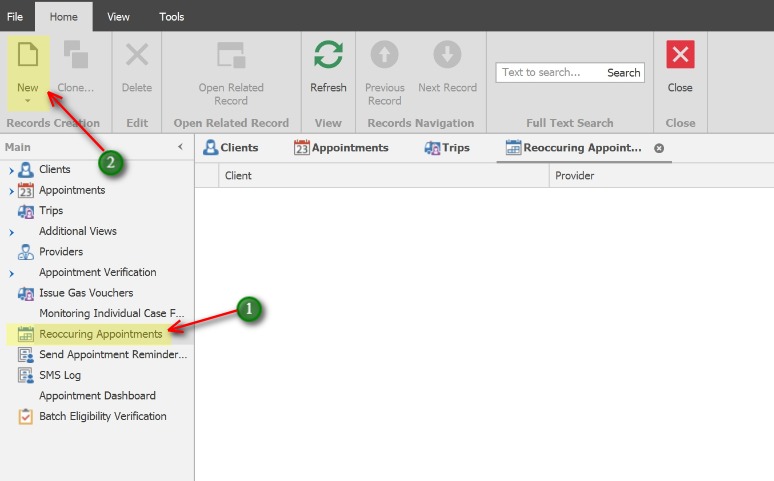The height and width of the screenshot is (481, 774).
Task: Click the Appointments tab calendar icon
Action: [302, 147]
